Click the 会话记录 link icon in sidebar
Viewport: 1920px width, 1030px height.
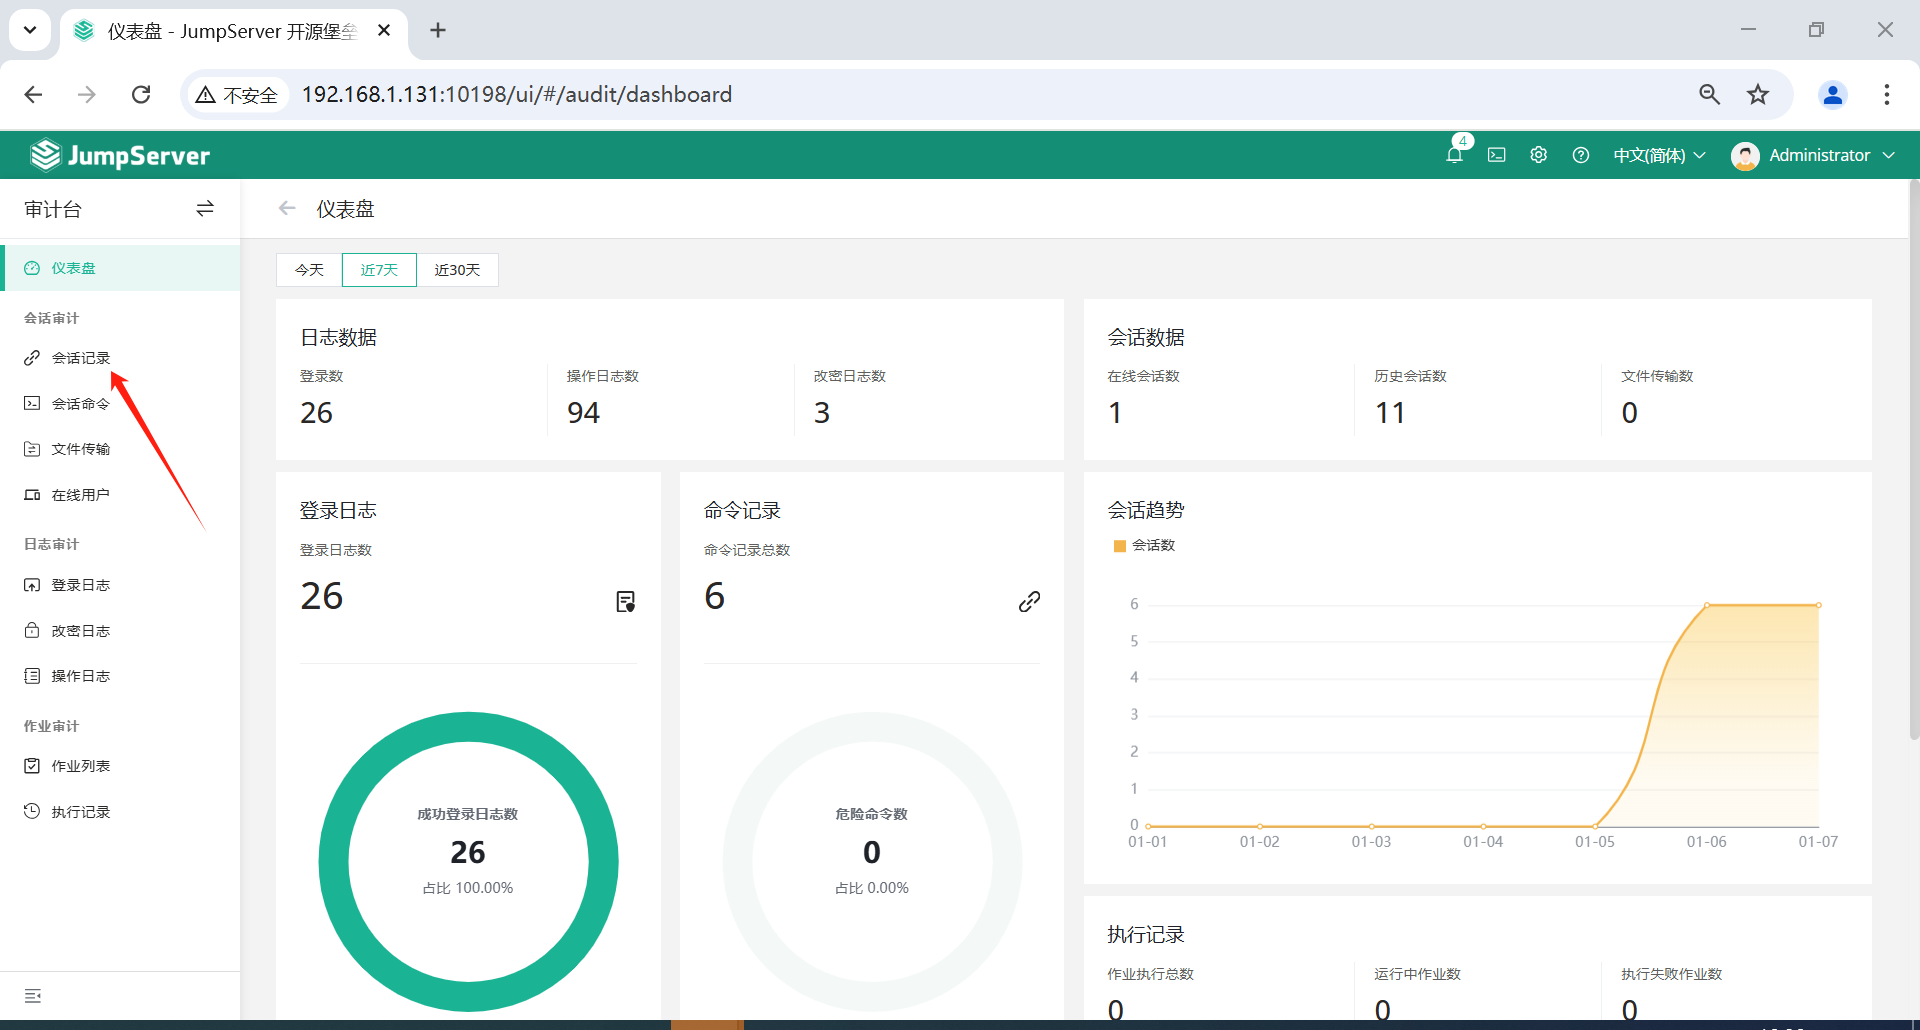pos(32,358)
